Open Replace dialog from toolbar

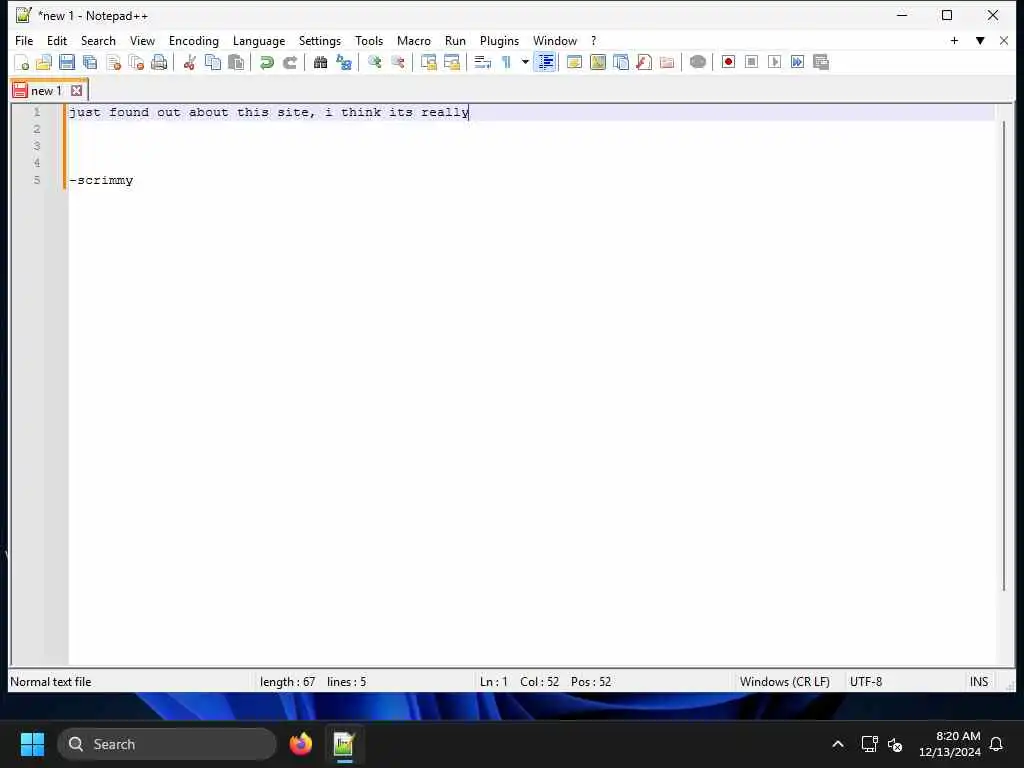pos(344,63)
